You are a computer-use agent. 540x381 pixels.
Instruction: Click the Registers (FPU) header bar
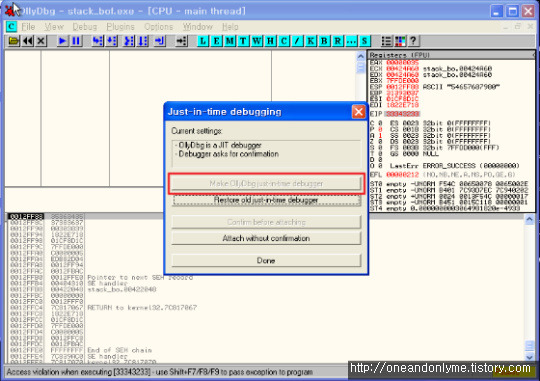pos(451,55)
